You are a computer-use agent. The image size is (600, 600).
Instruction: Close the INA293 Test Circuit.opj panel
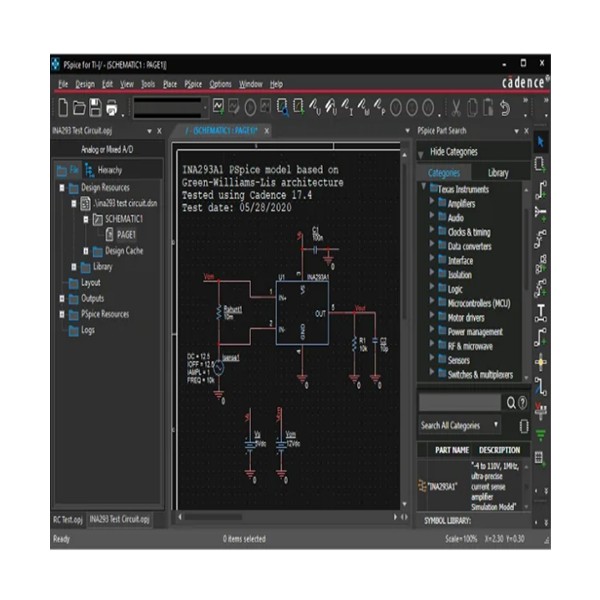[160, 131]
